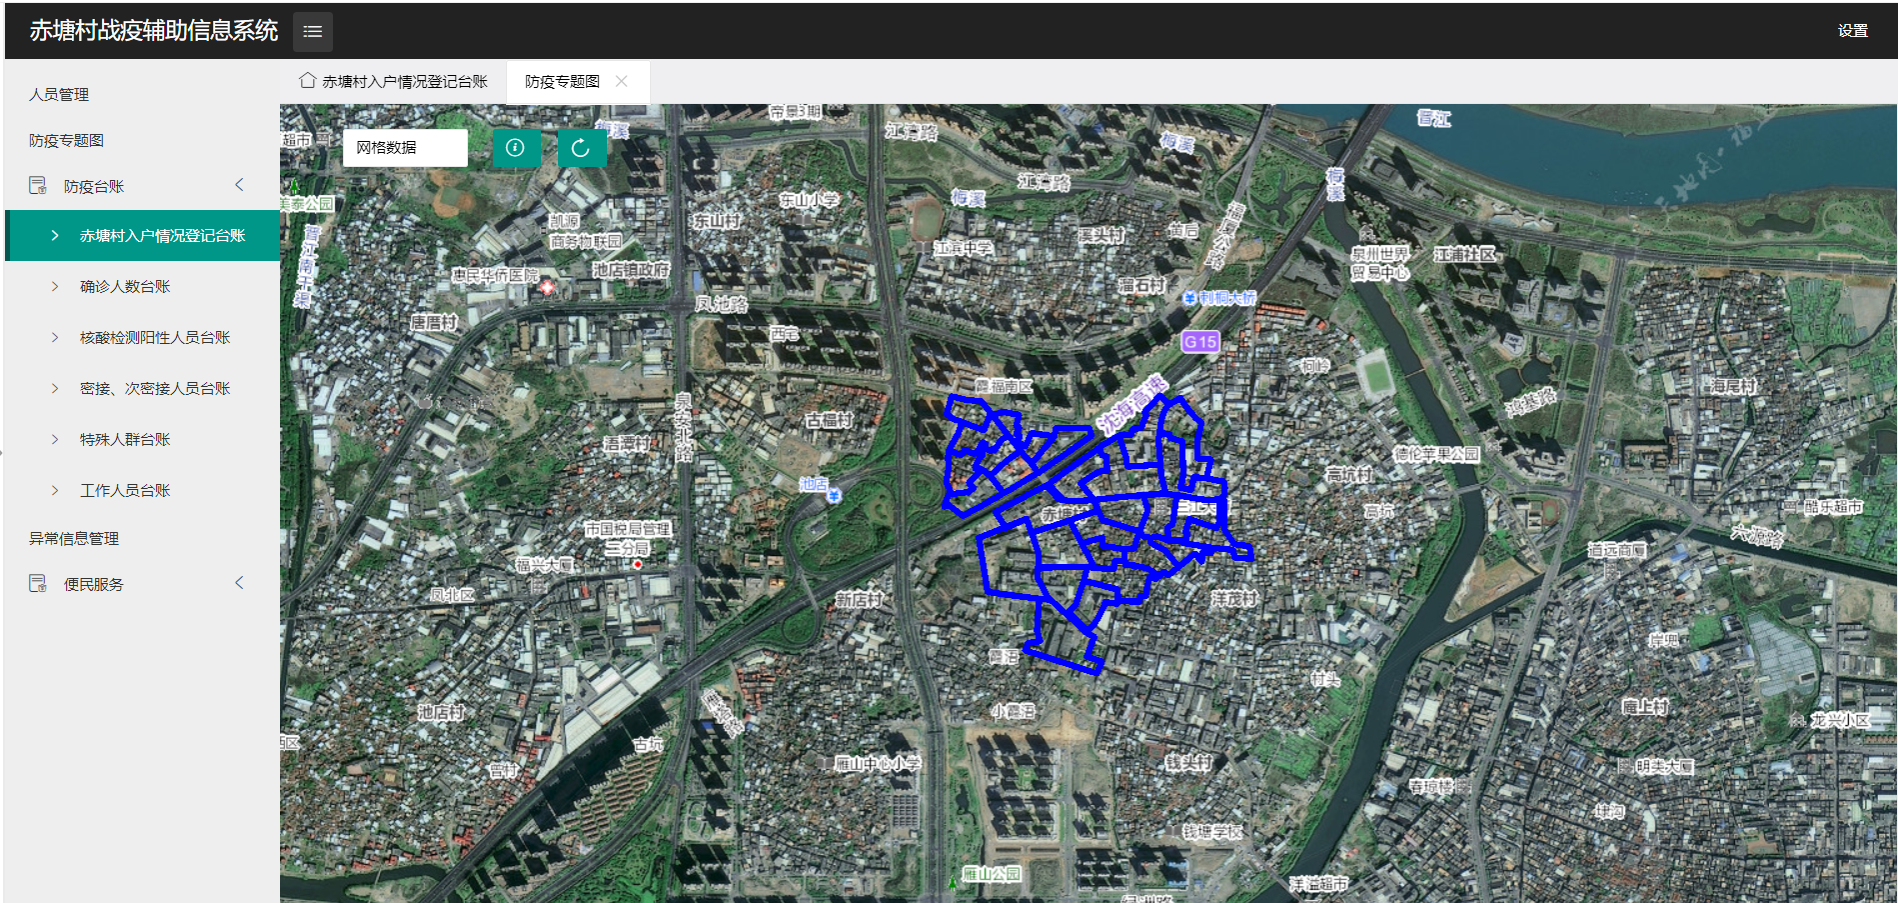1898x903 pixels.
Task: Click the 网格数据 field on map
Action: (404, 148)
